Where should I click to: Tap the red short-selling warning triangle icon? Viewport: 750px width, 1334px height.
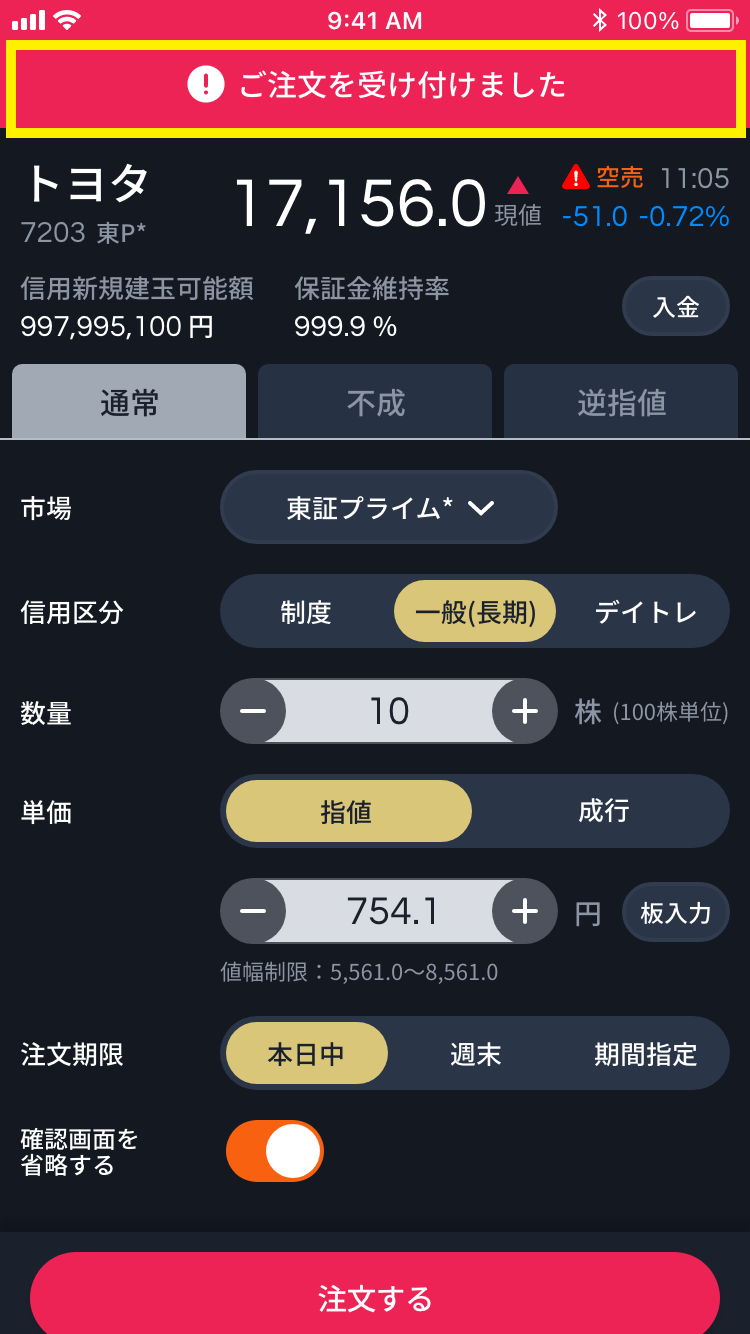point(576,178)
